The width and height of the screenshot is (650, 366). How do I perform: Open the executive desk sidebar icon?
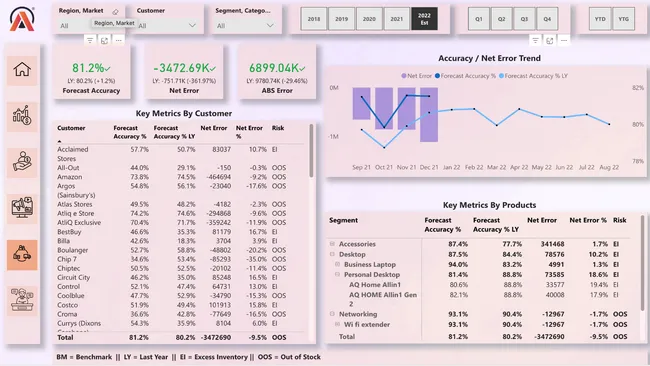click(x=22, y=300)
